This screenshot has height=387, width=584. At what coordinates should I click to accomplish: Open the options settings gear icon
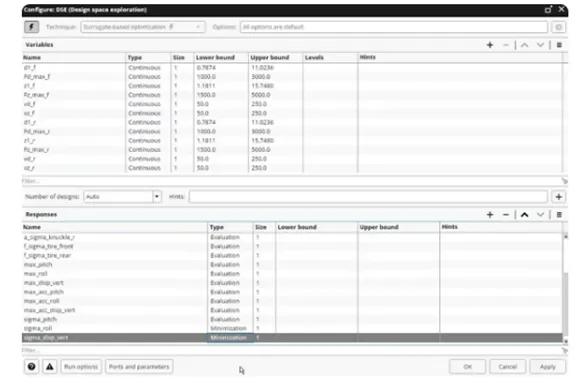[558, 27]
